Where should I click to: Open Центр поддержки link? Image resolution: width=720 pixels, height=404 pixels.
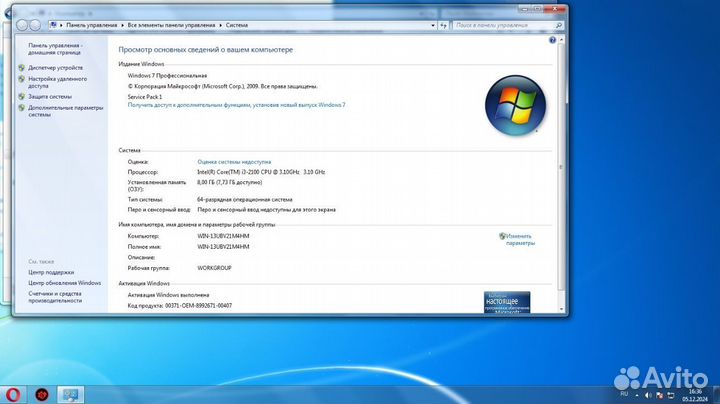coord(51,272)
